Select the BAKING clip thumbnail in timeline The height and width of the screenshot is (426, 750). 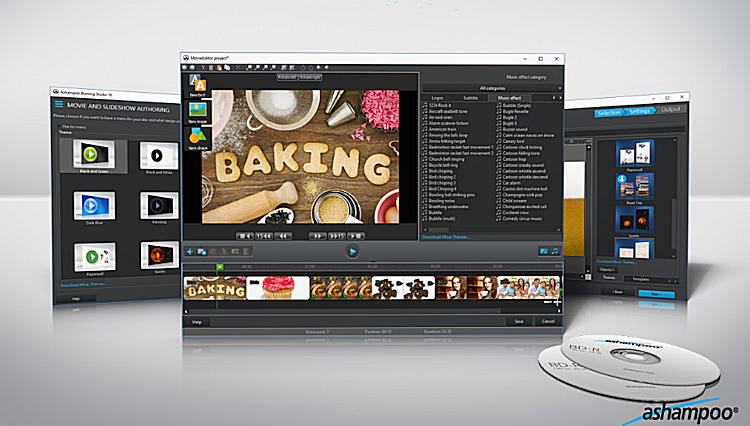(215, 289)
